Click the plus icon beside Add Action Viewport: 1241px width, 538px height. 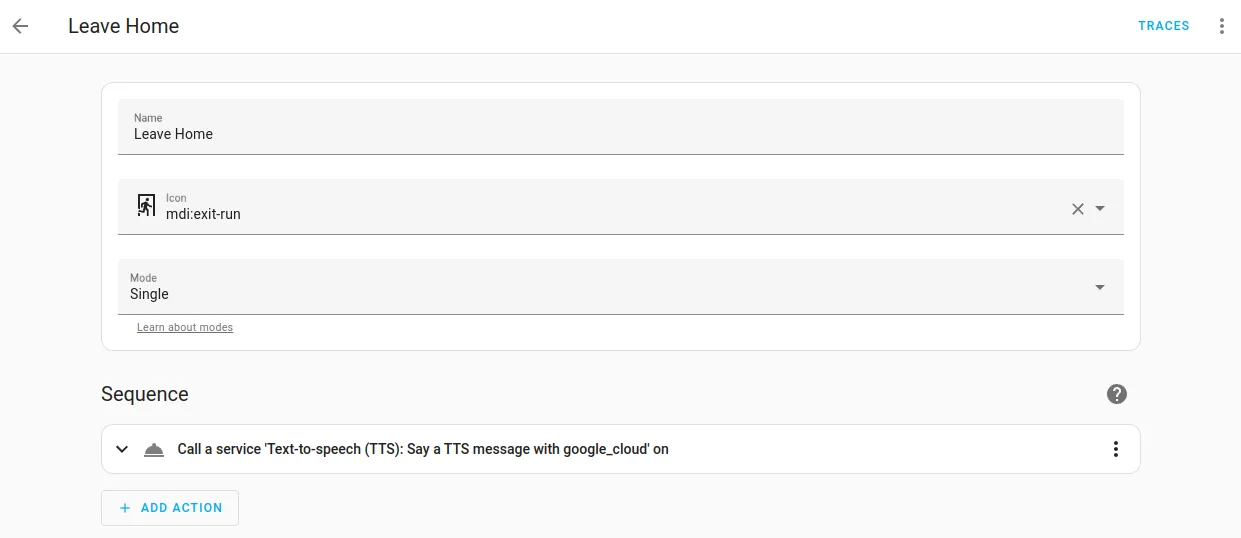125,508
